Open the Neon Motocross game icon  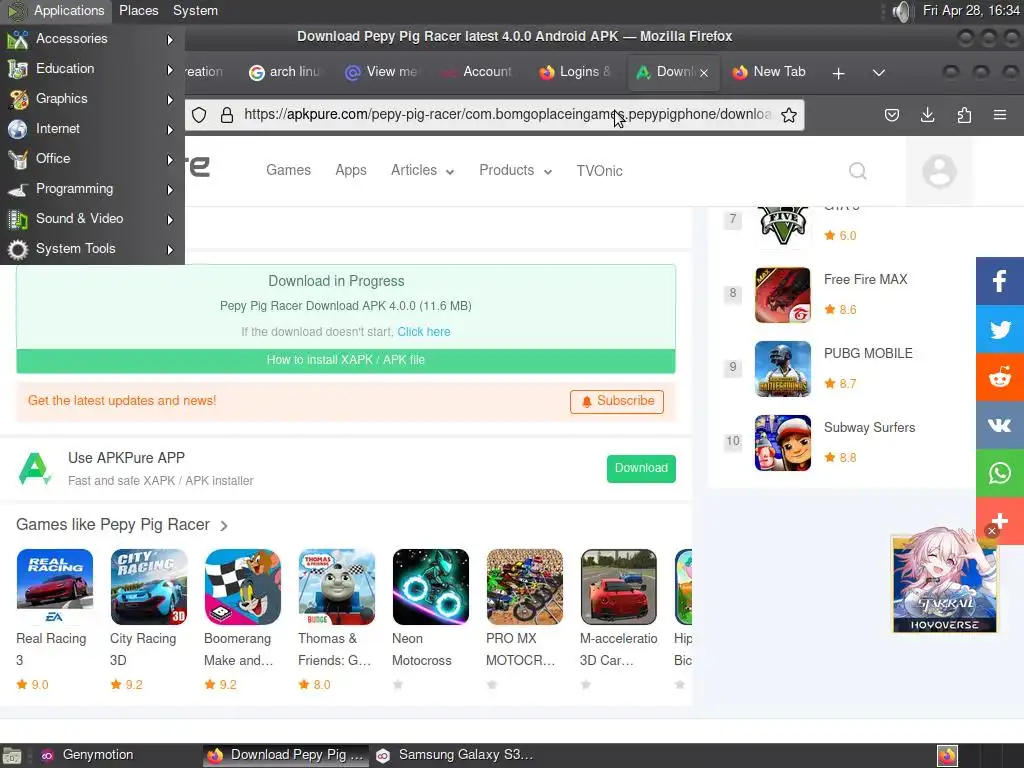tap(431, 587)
